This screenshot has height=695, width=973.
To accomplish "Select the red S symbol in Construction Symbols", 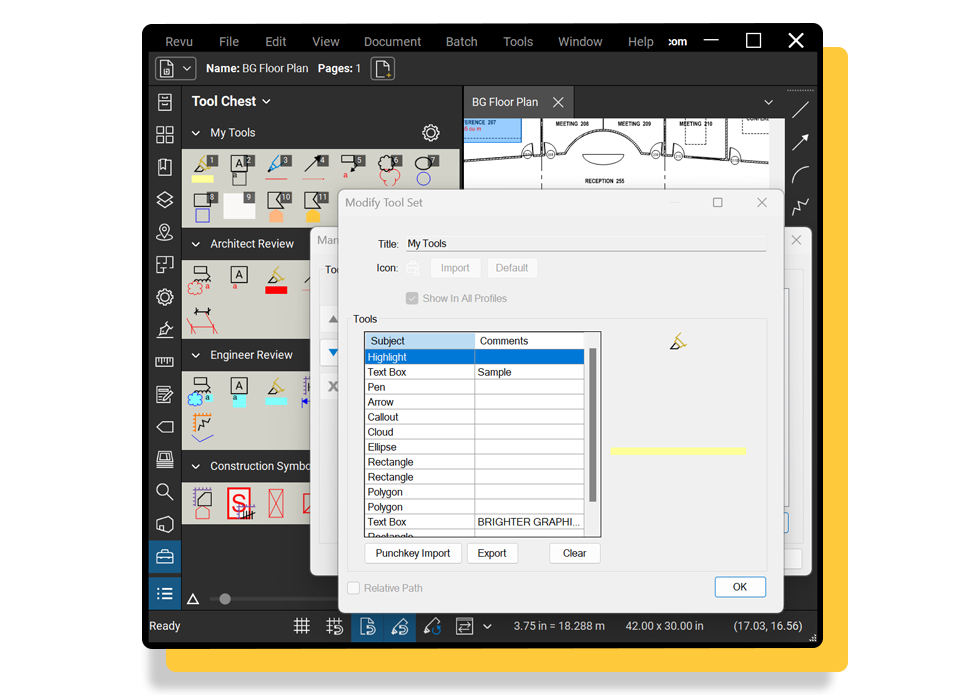I will coord(240,503).
